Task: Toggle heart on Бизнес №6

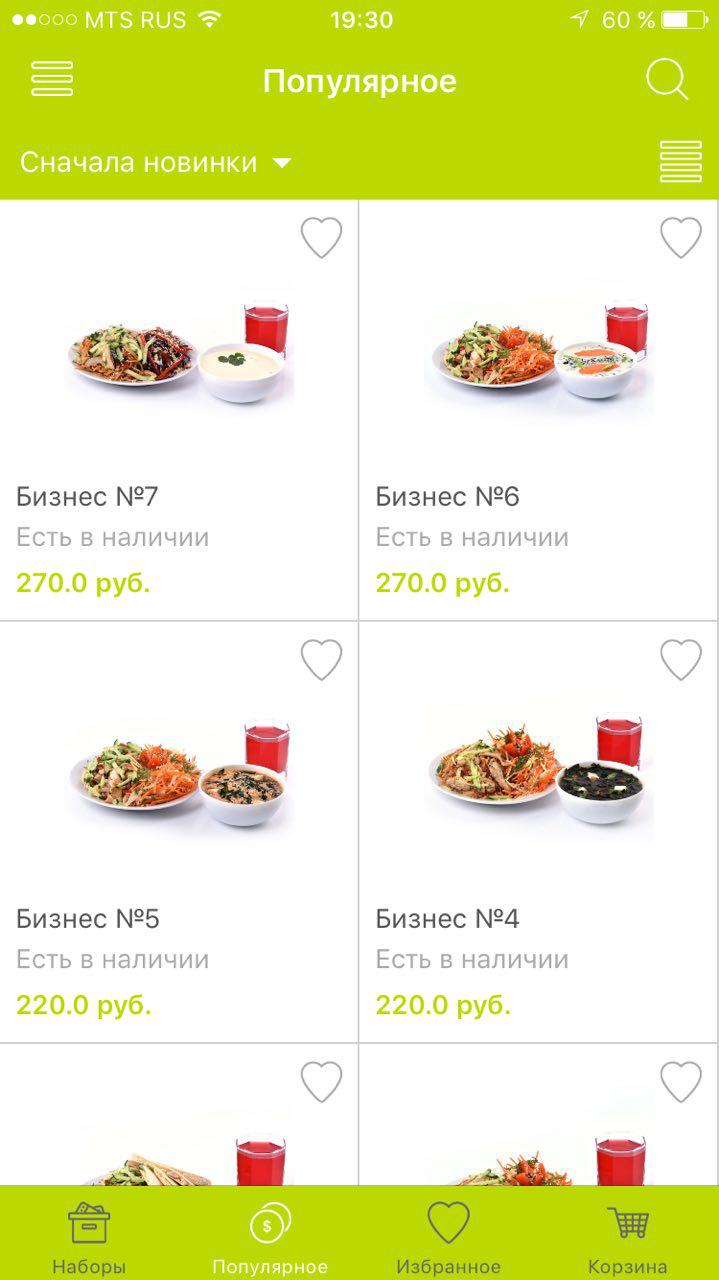Action: [681, 238]
